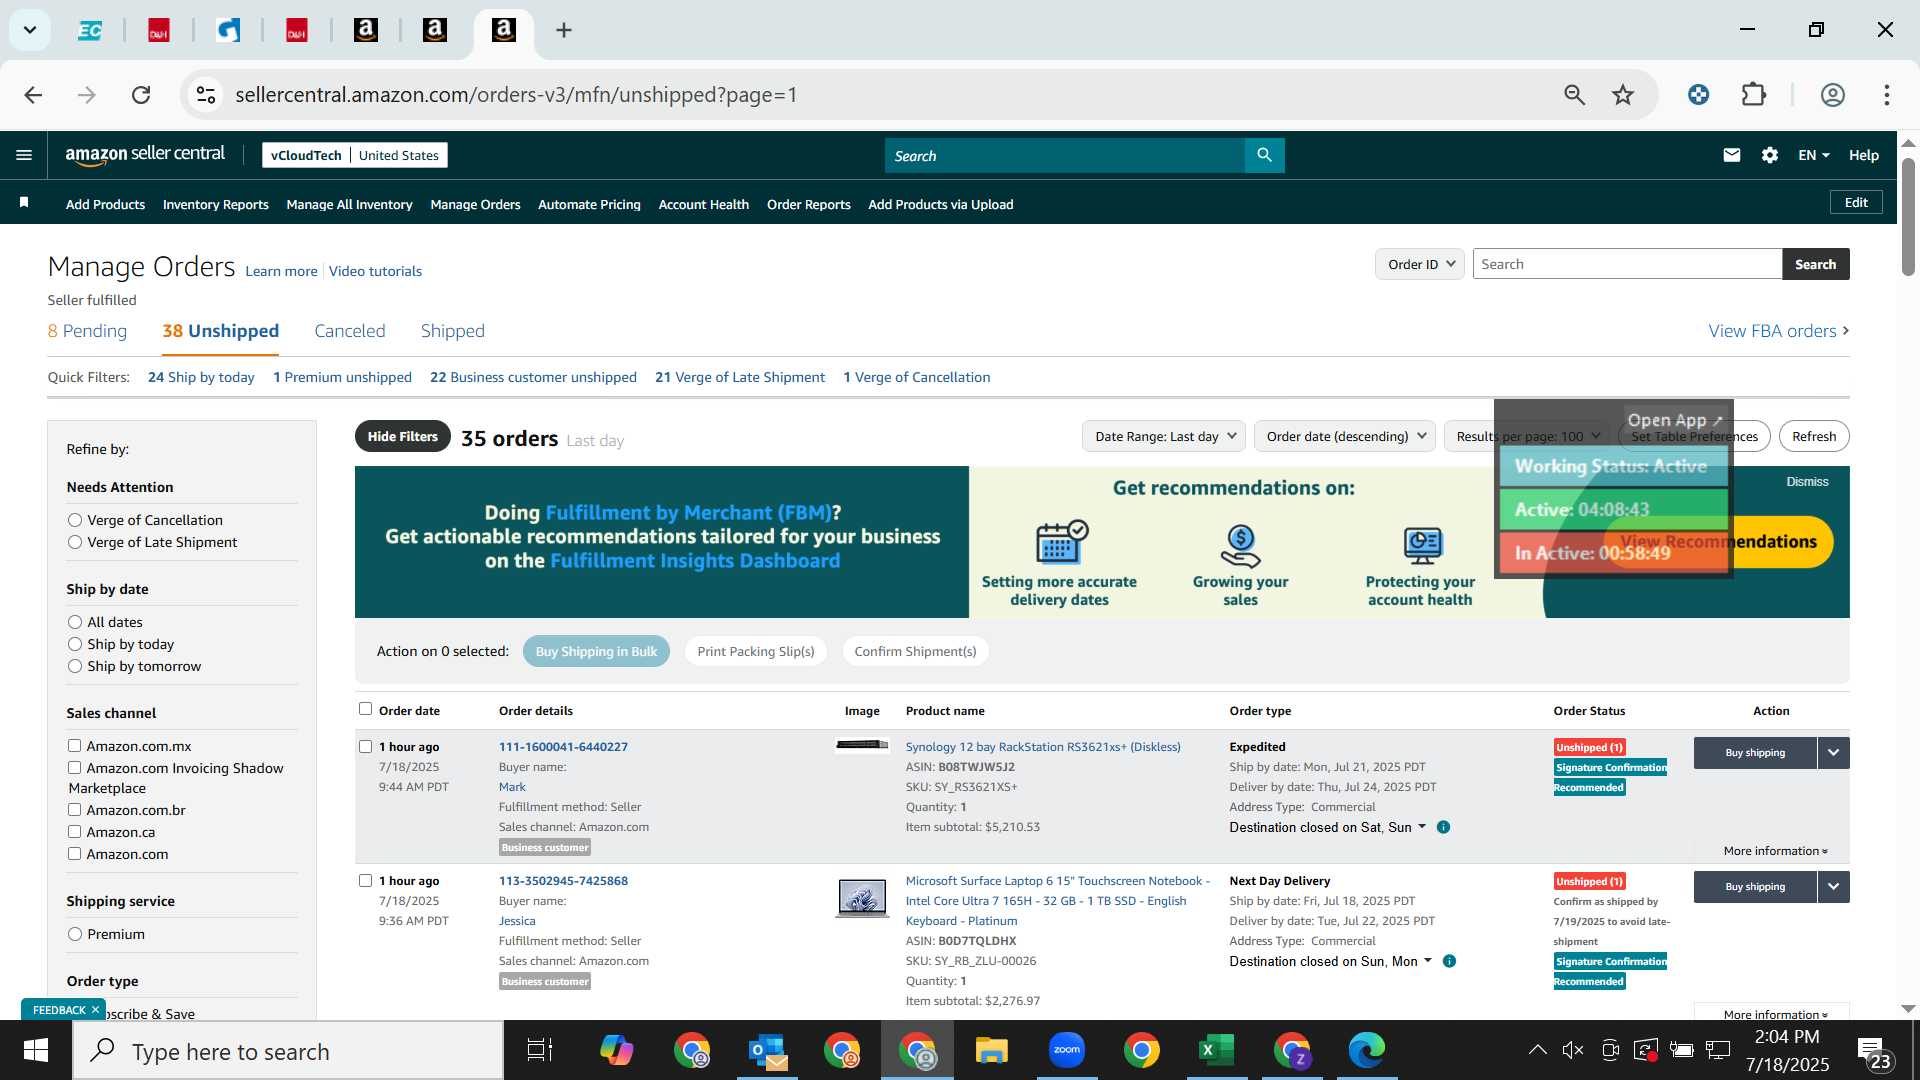Open Microsoft Edge from the taskbar
The image size is (1920, 1080).
tap(1366, 1050)
